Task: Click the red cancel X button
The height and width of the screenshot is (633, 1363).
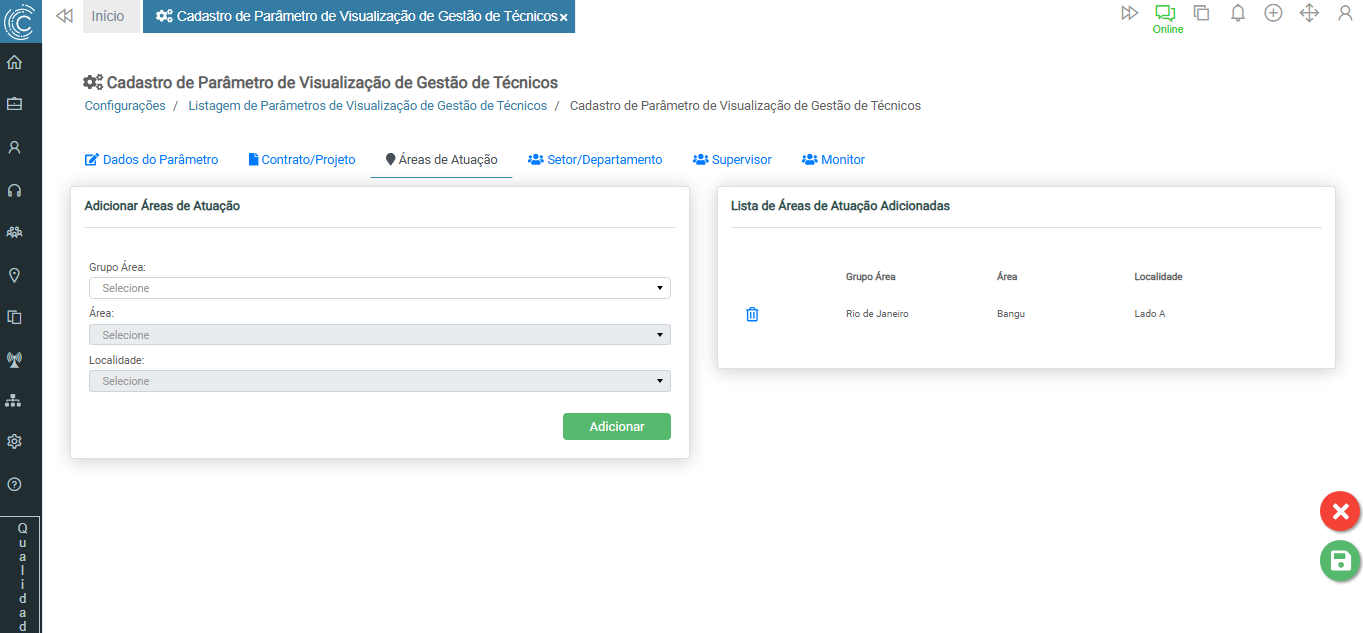Action: pos(1339,512)
